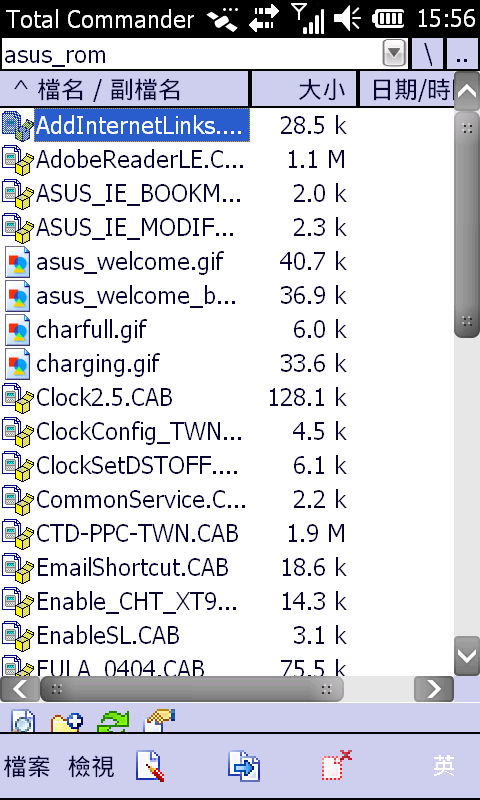The image size is (480, 800).
Task: Sort by 檔名 / 副檔名 column header
Action: pos(124,89)
